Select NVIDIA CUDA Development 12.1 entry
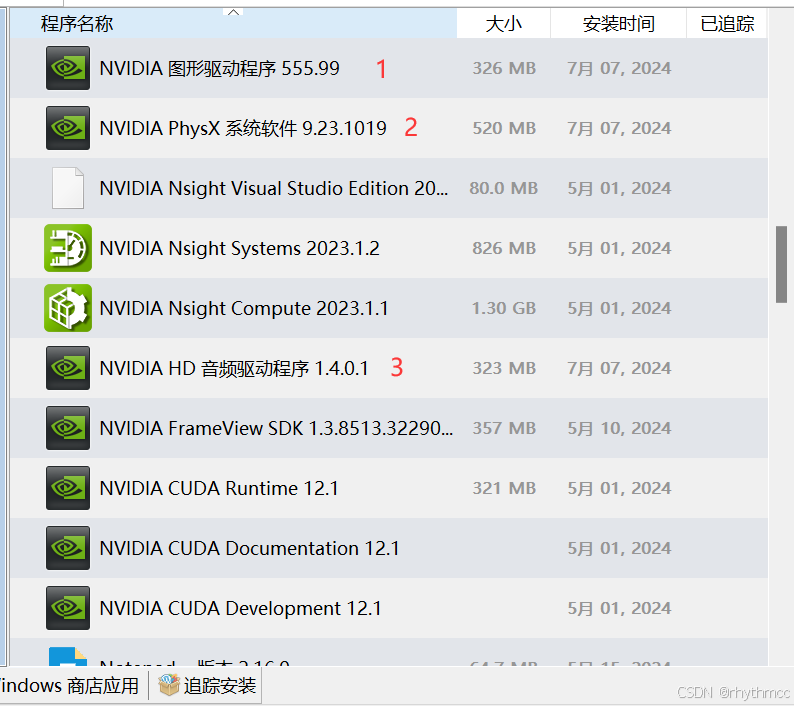The height and width of the screenshot is (706, 794). point(389,608)
